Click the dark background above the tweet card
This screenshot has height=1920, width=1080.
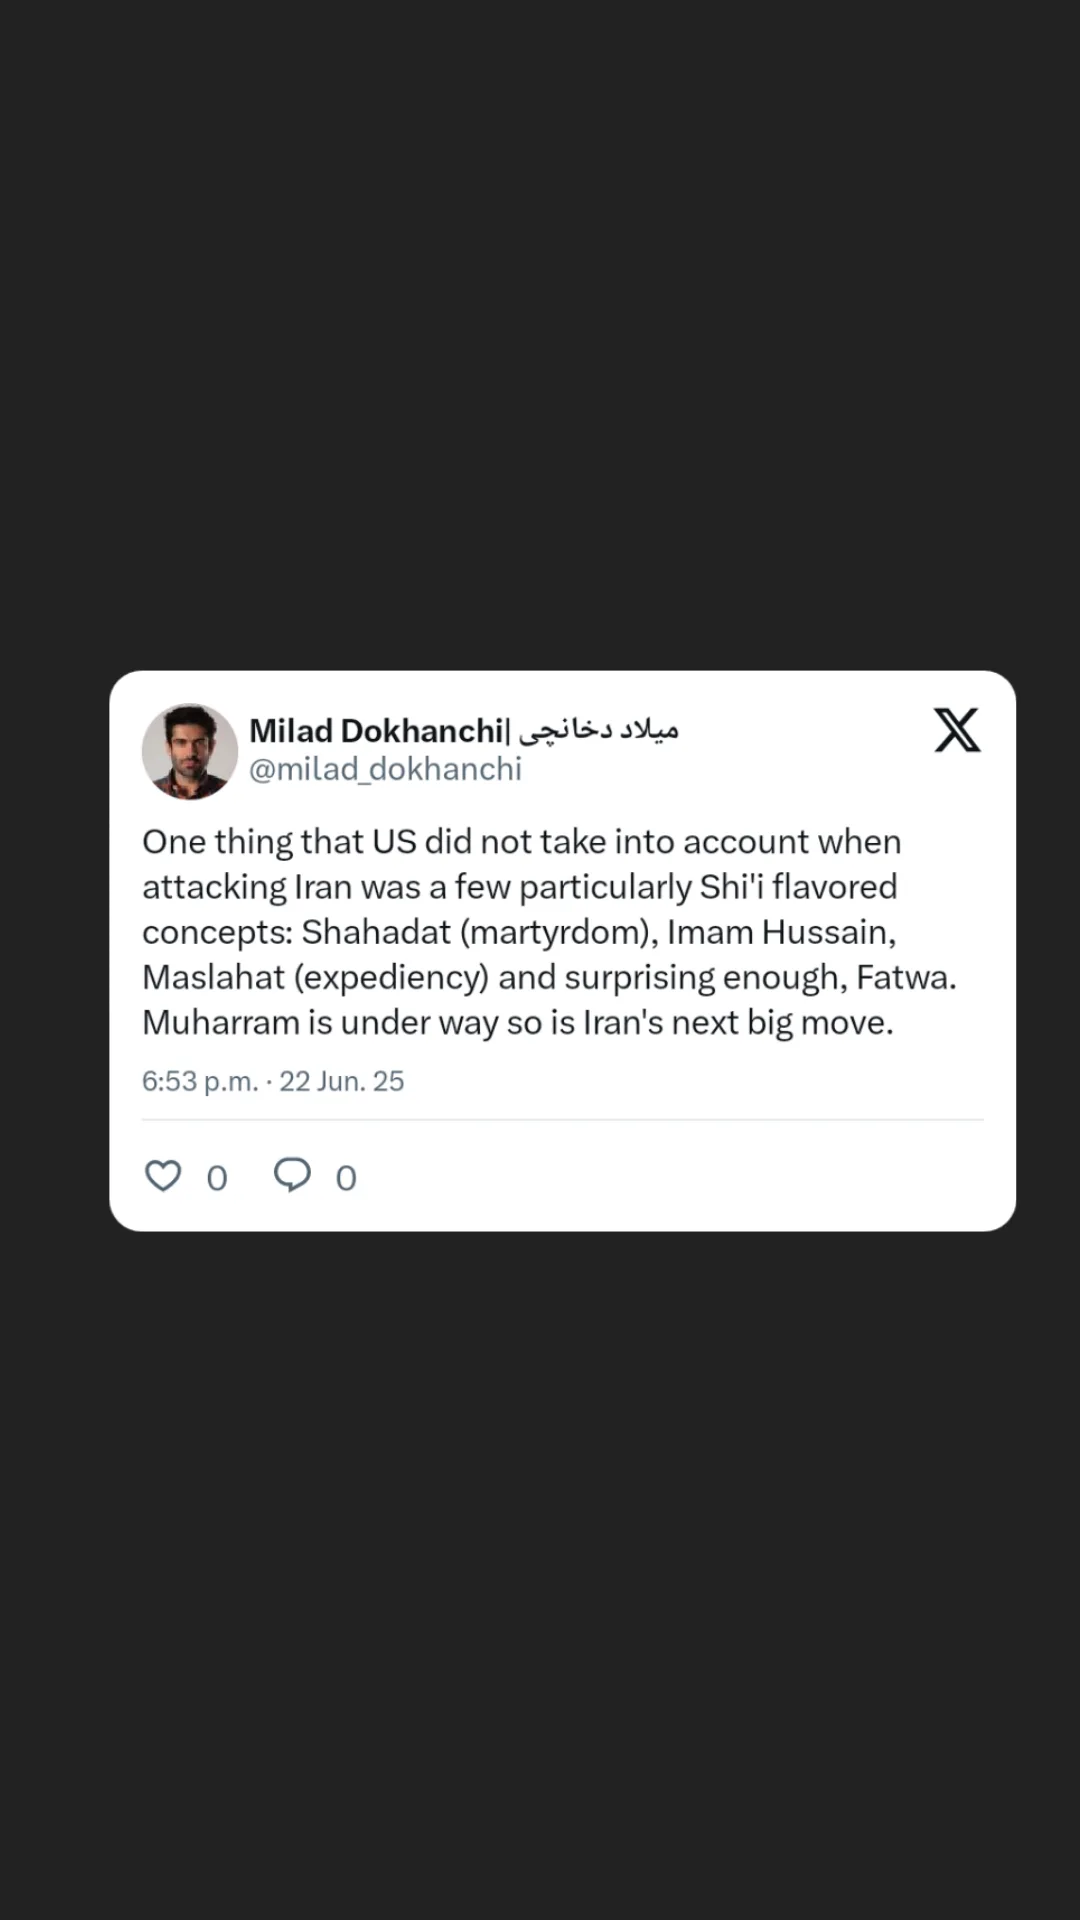[x=540, y=330]
